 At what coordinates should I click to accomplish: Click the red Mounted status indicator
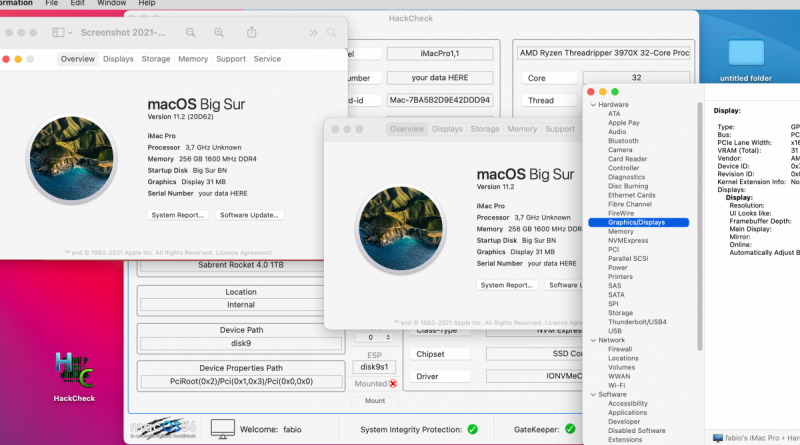393,384
